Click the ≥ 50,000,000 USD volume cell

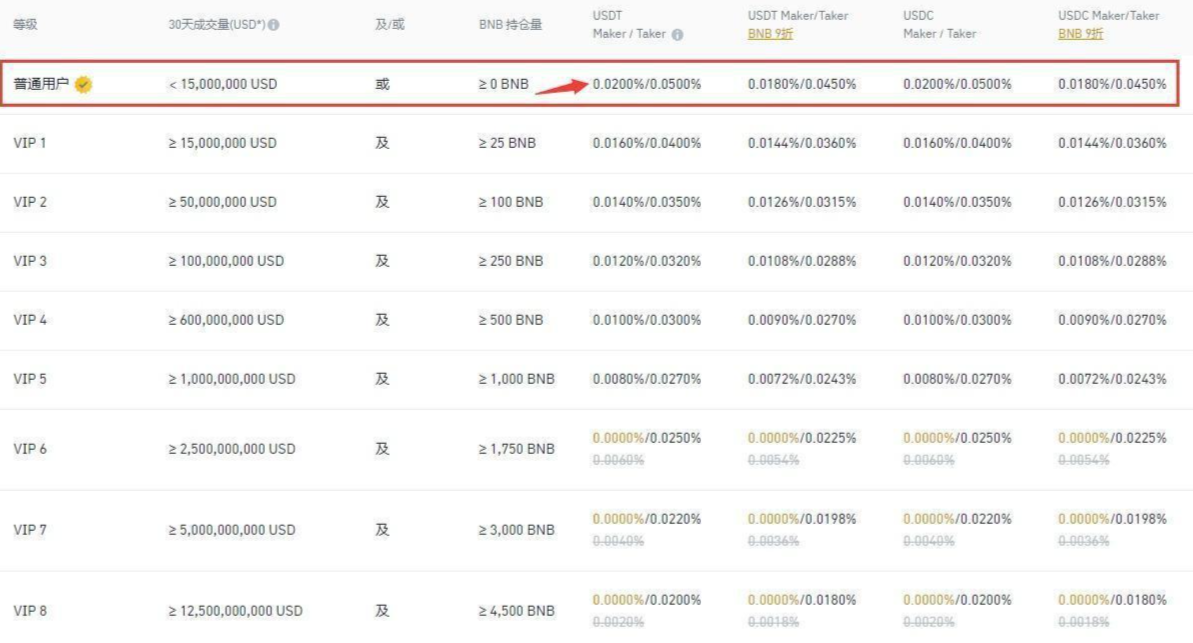(x=222, y=202)
